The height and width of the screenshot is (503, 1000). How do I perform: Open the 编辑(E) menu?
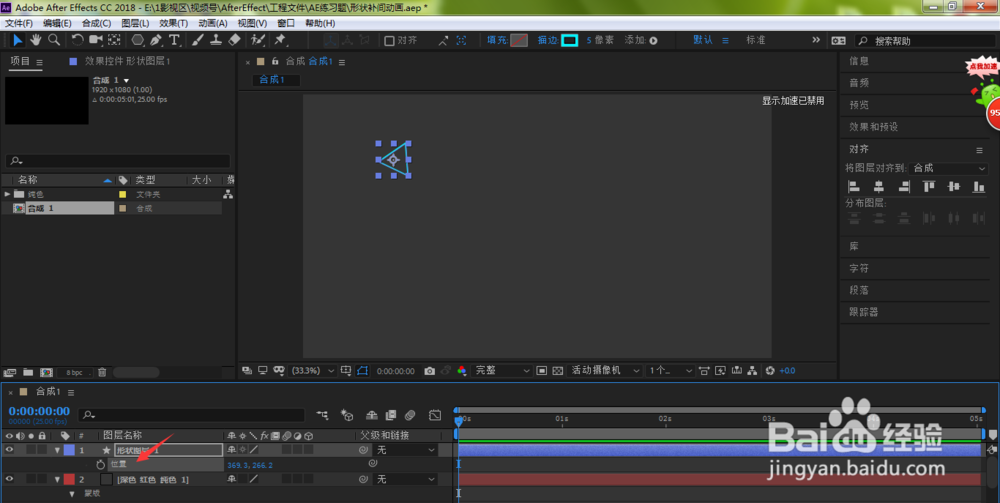click(57, 23)
